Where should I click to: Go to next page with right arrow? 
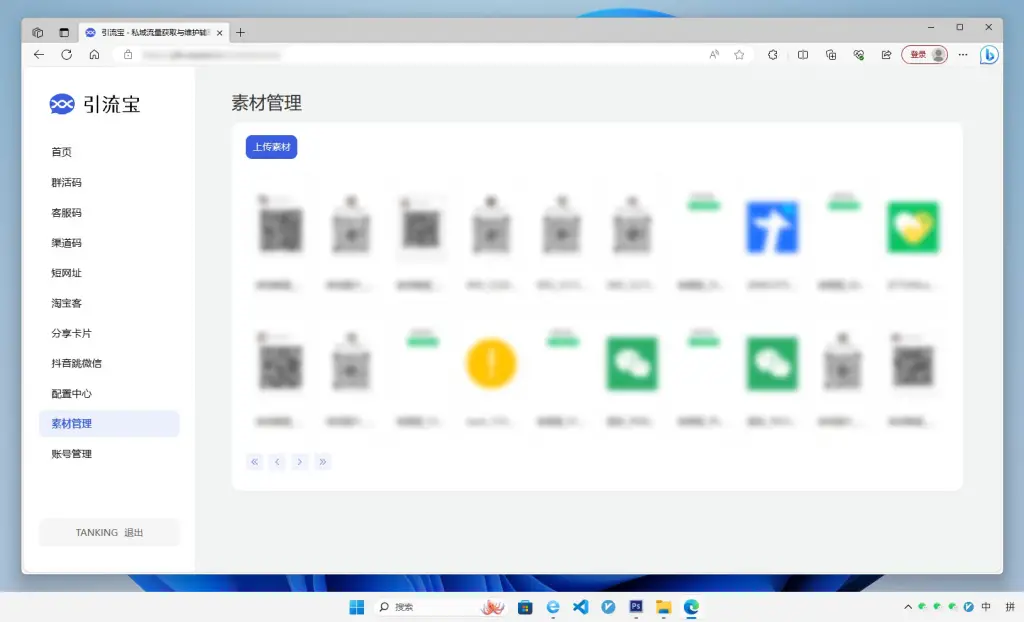[x=300, y=462]
